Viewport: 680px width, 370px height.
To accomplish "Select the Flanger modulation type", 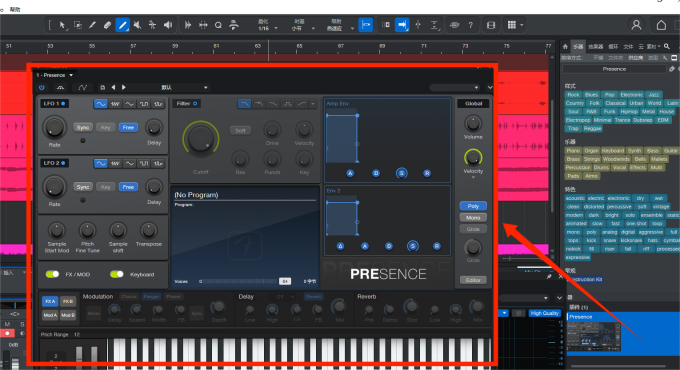I will pos(151,297).
